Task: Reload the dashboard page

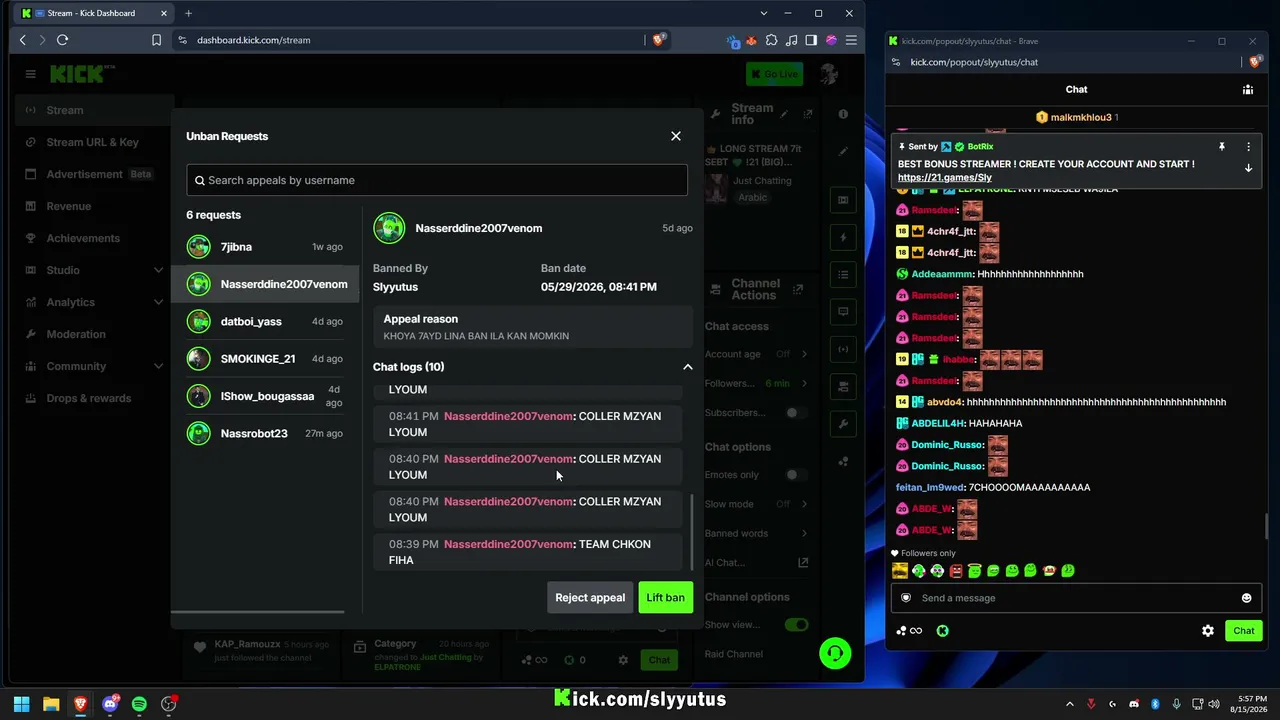Action: pos(62,40)
